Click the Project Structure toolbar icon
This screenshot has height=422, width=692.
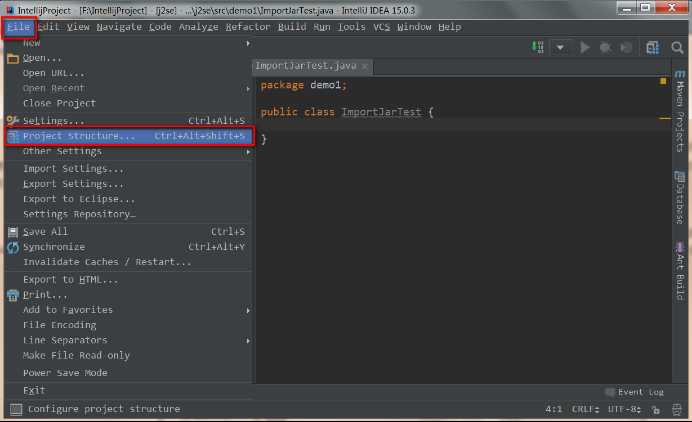(x=652, y=47)
